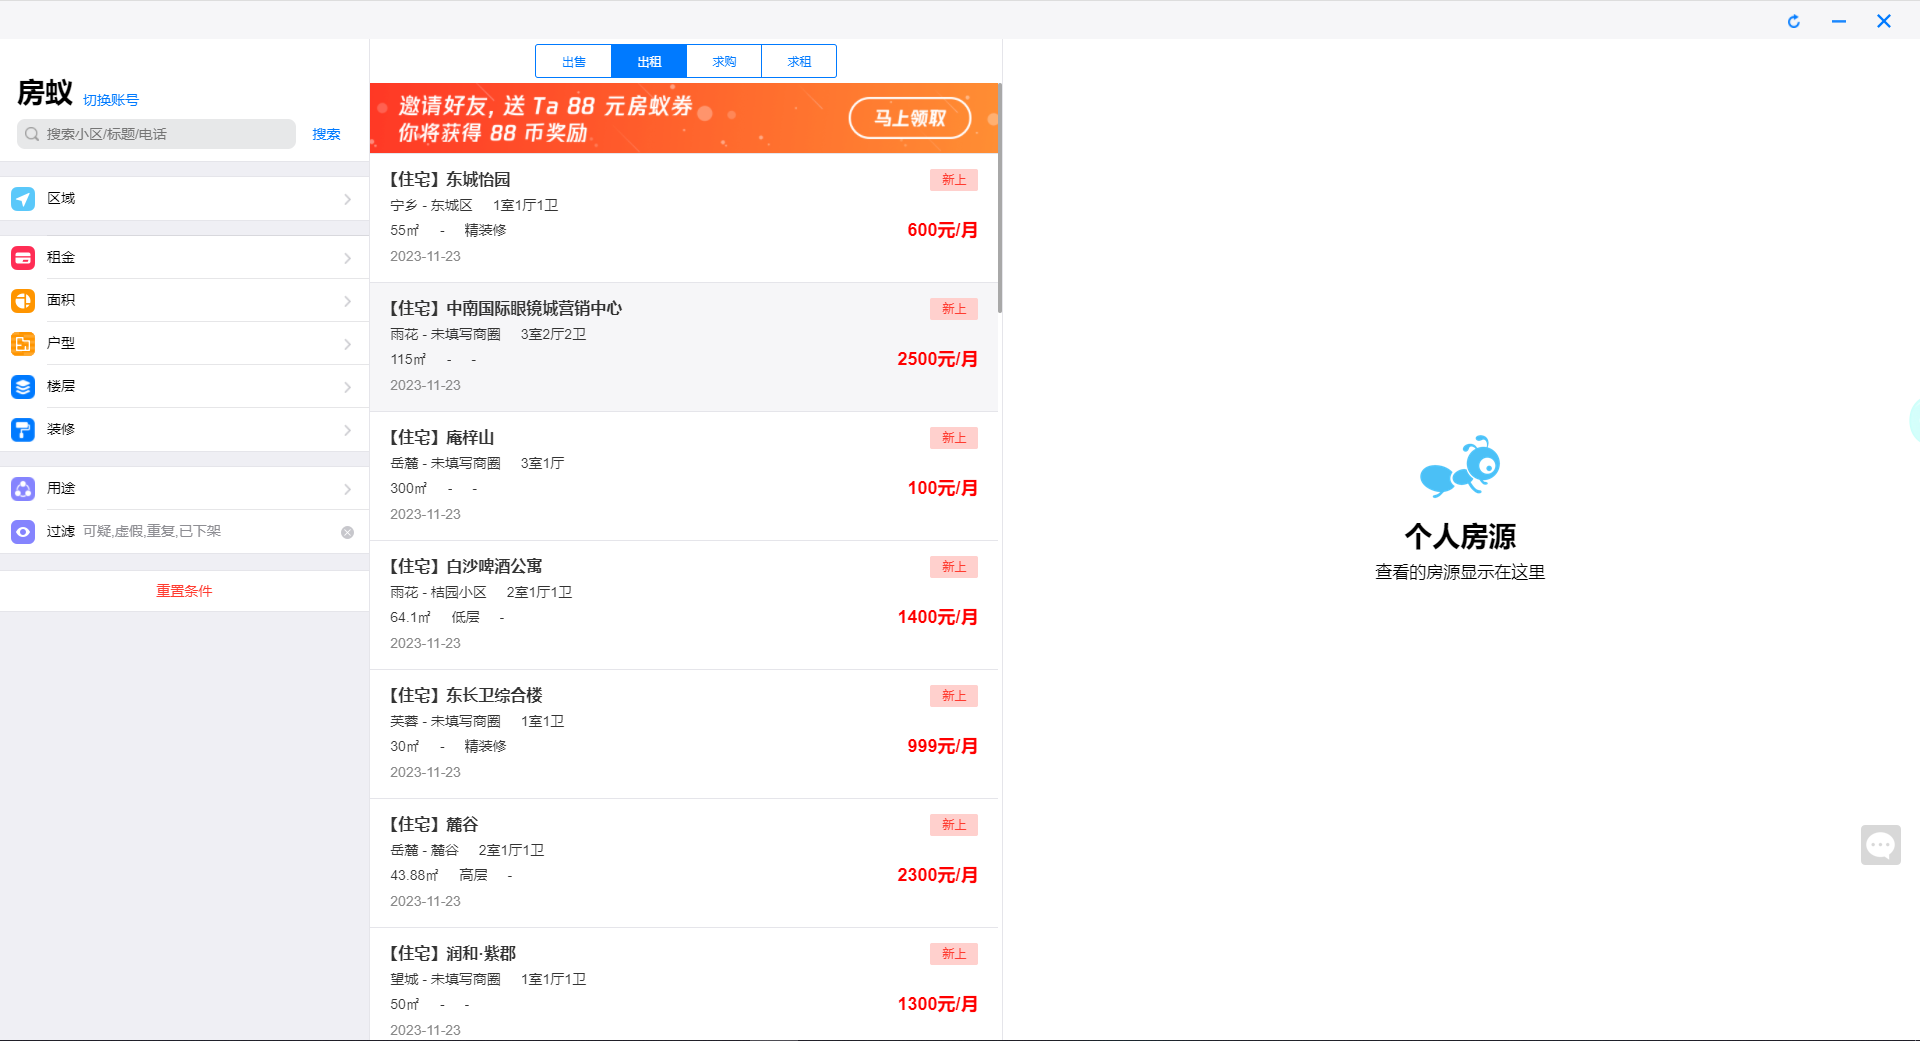Click the blue 楼层 layers icon
This screenshot has width=1920, height=1041.
coord(23,387)
